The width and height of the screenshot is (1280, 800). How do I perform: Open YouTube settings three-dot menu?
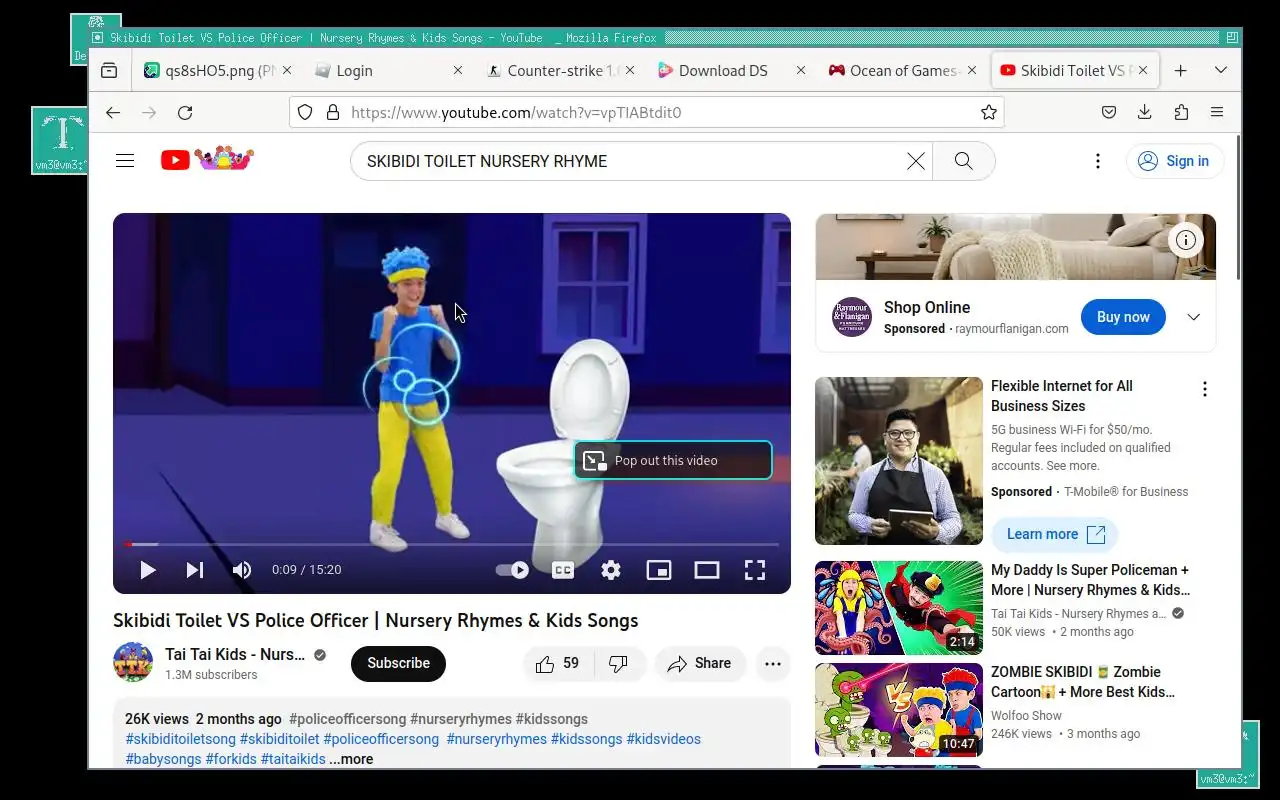pyautogui.click(x=1098, y=161)
